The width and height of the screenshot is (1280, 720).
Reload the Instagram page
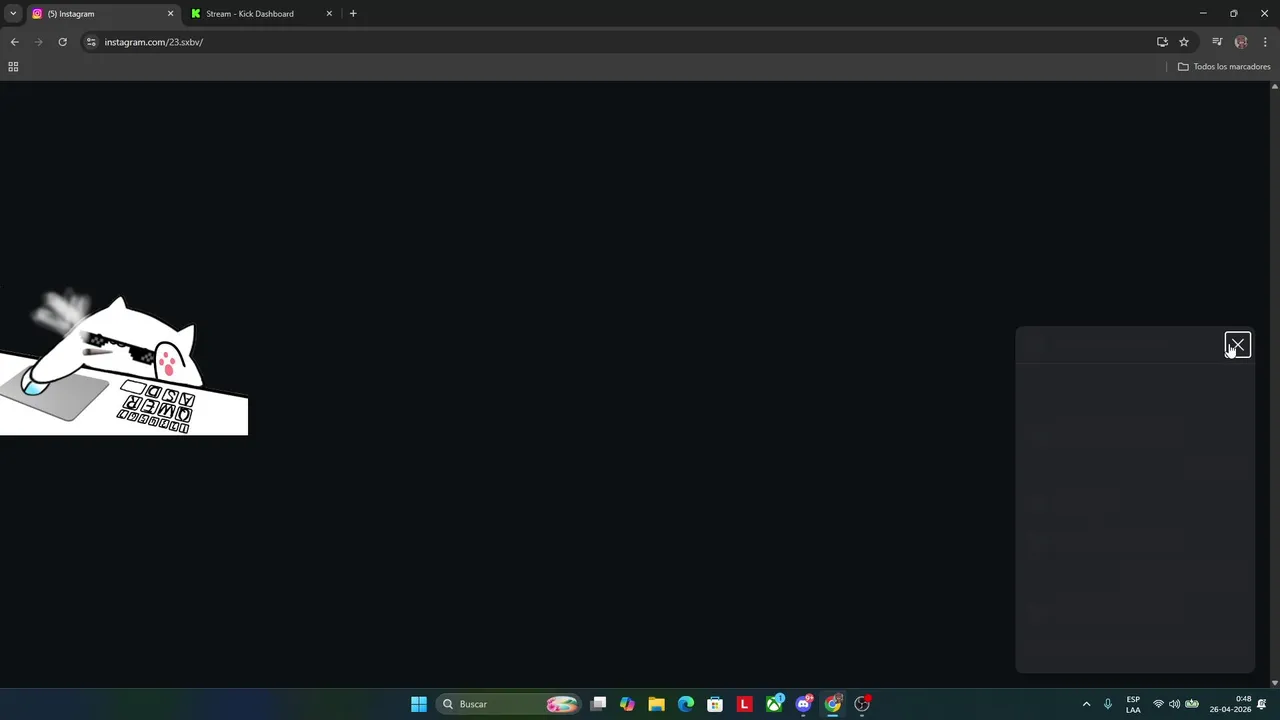(62, 42)
